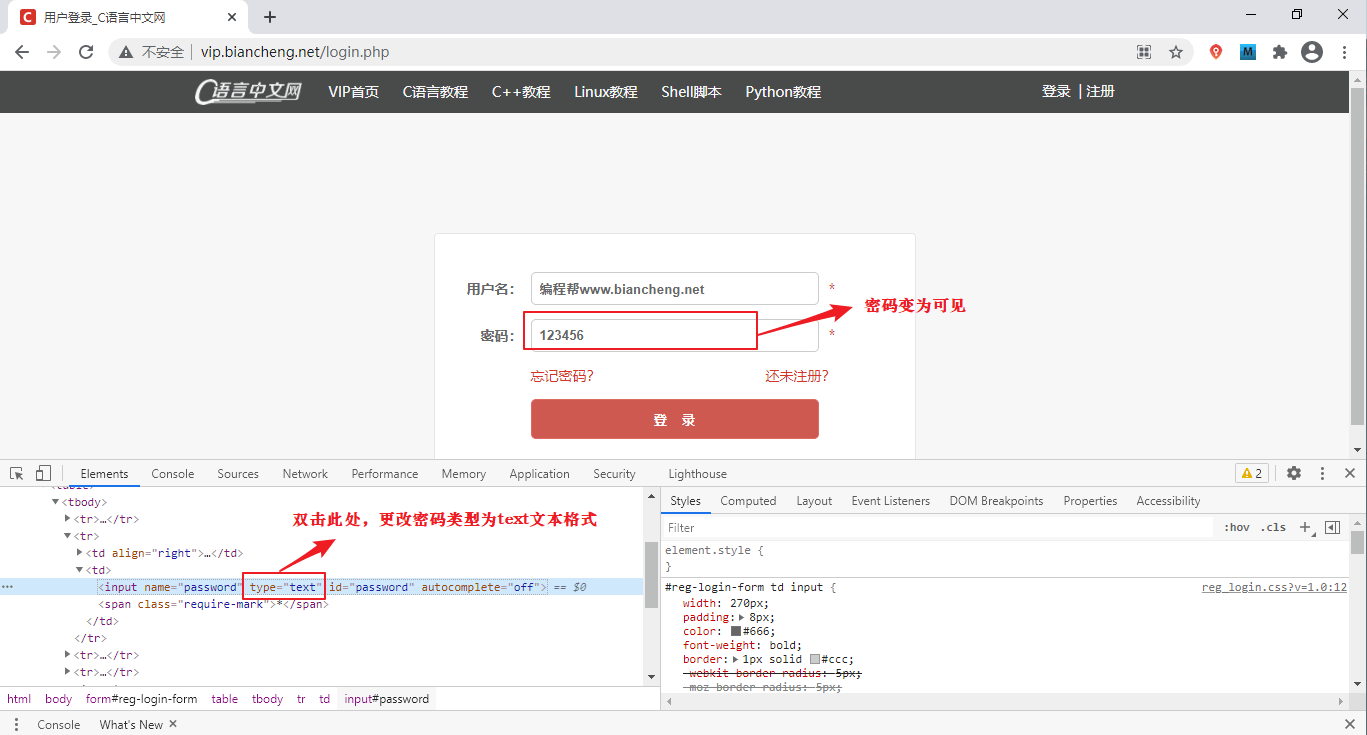Viewport: 1367px width, 735px height.
Task: Collapse the td node containing the input
Action: (80, 570)
